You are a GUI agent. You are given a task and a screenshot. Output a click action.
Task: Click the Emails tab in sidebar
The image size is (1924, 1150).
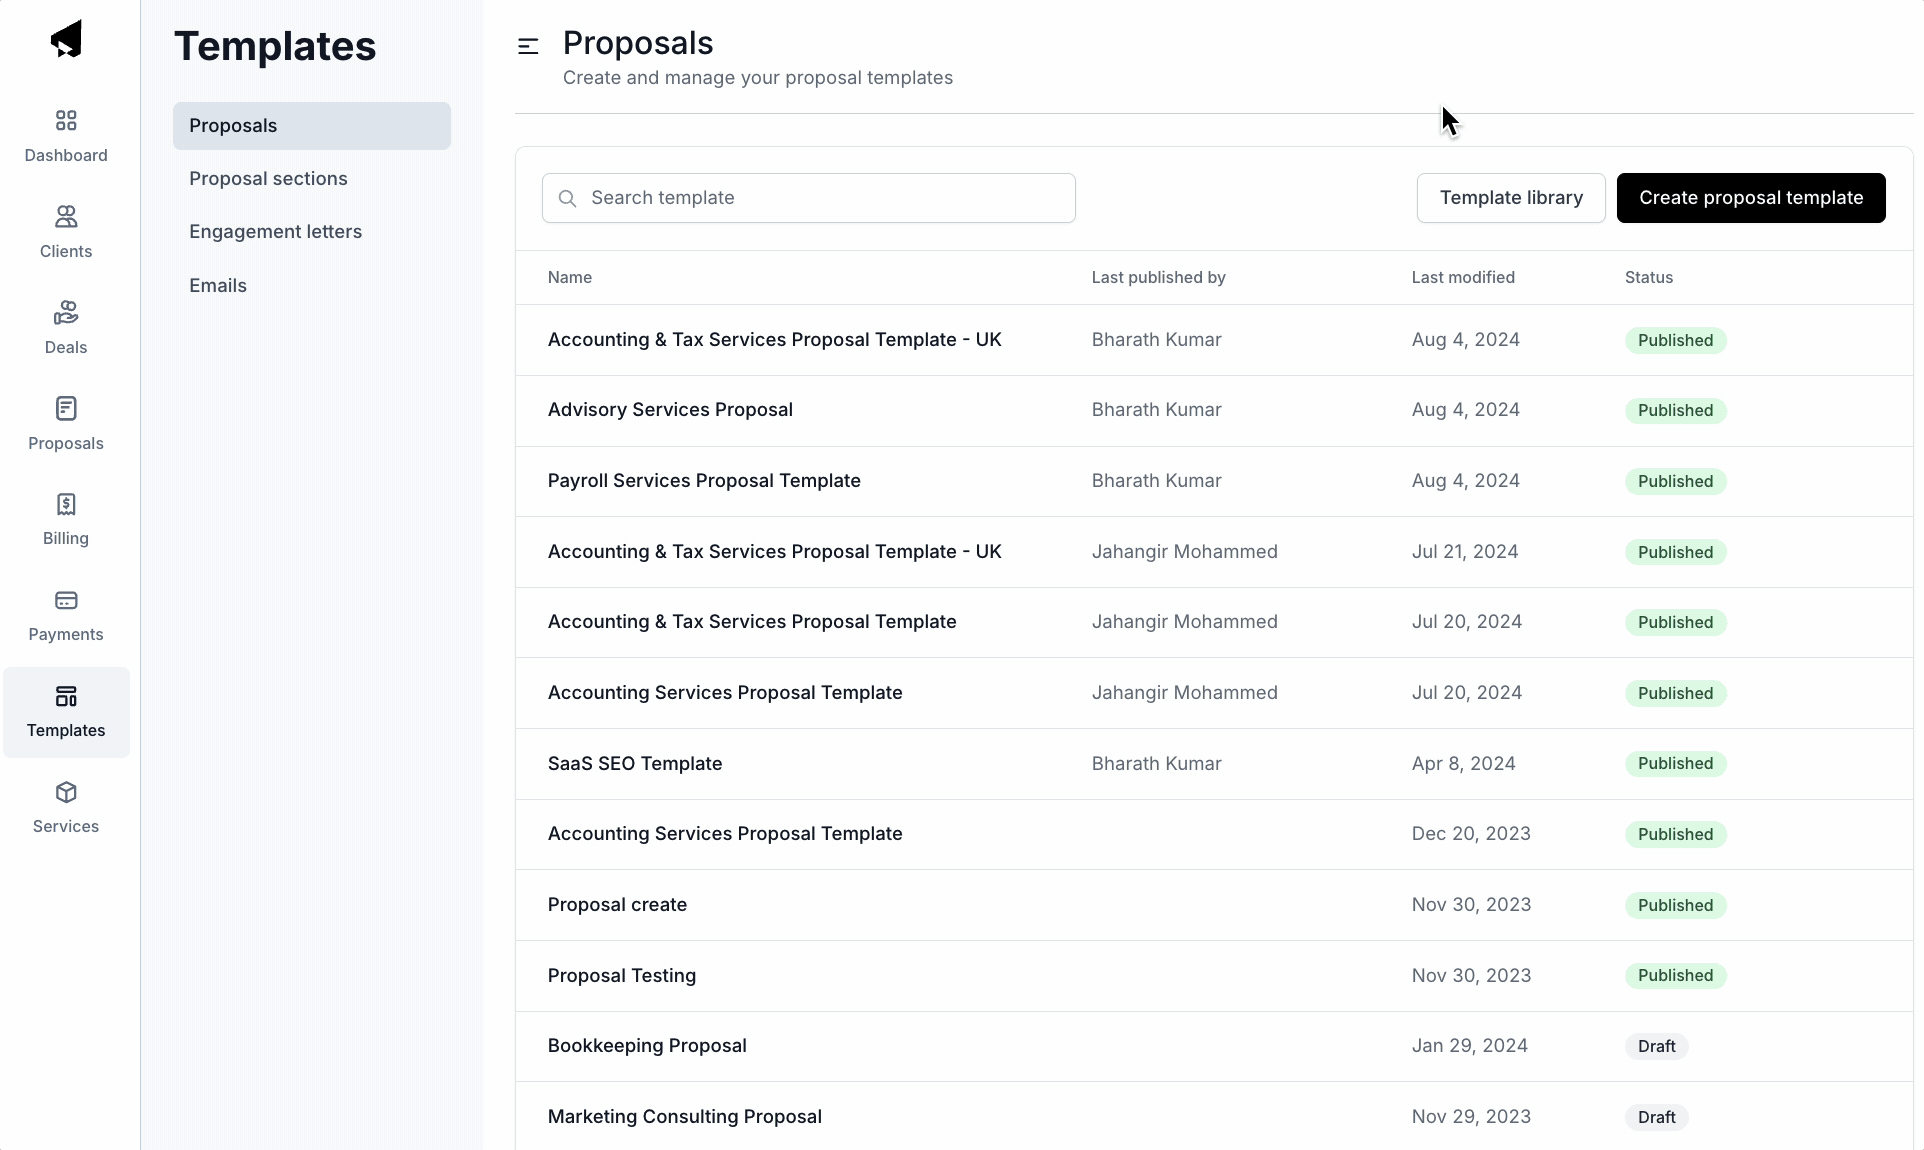218,285
